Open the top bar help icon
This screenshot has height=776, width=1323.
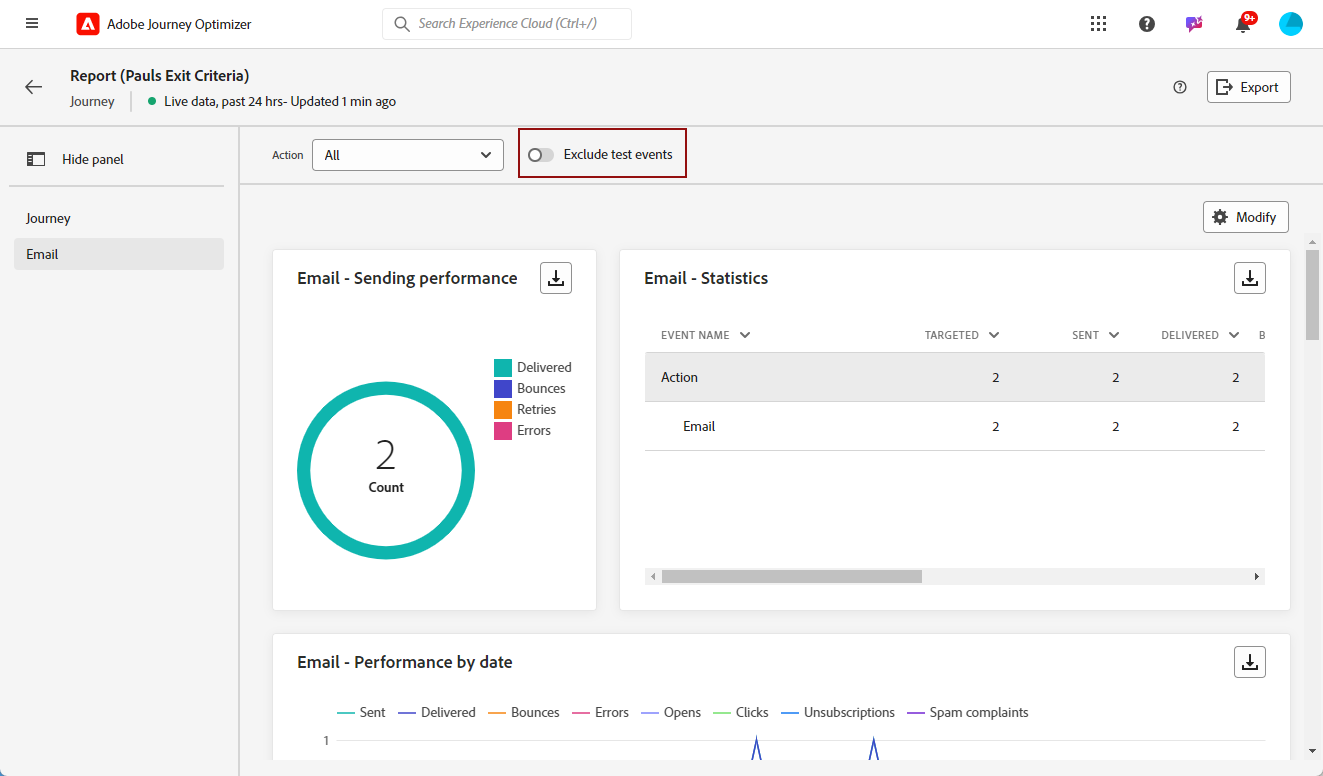click(1147, 24)
